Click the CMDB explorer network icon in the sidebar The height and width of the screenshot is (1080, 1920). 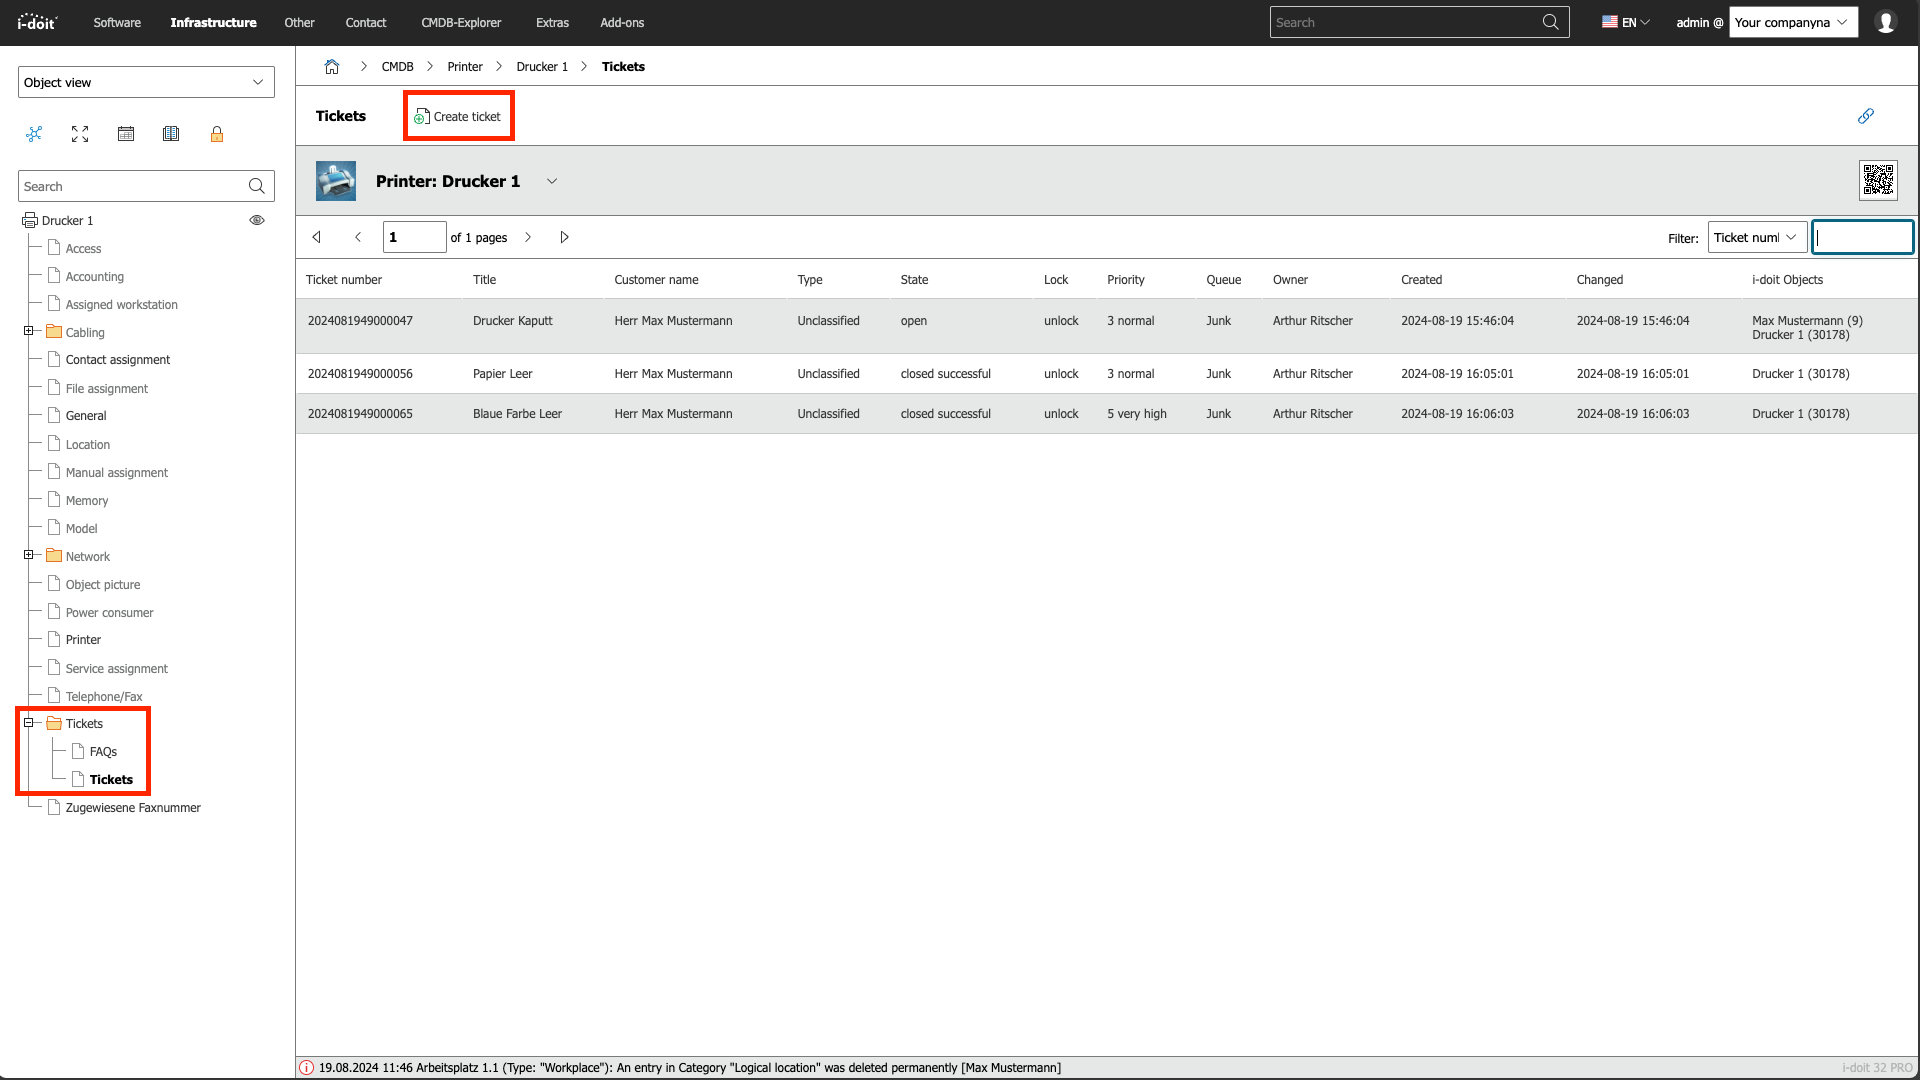(x=35, y=134)
